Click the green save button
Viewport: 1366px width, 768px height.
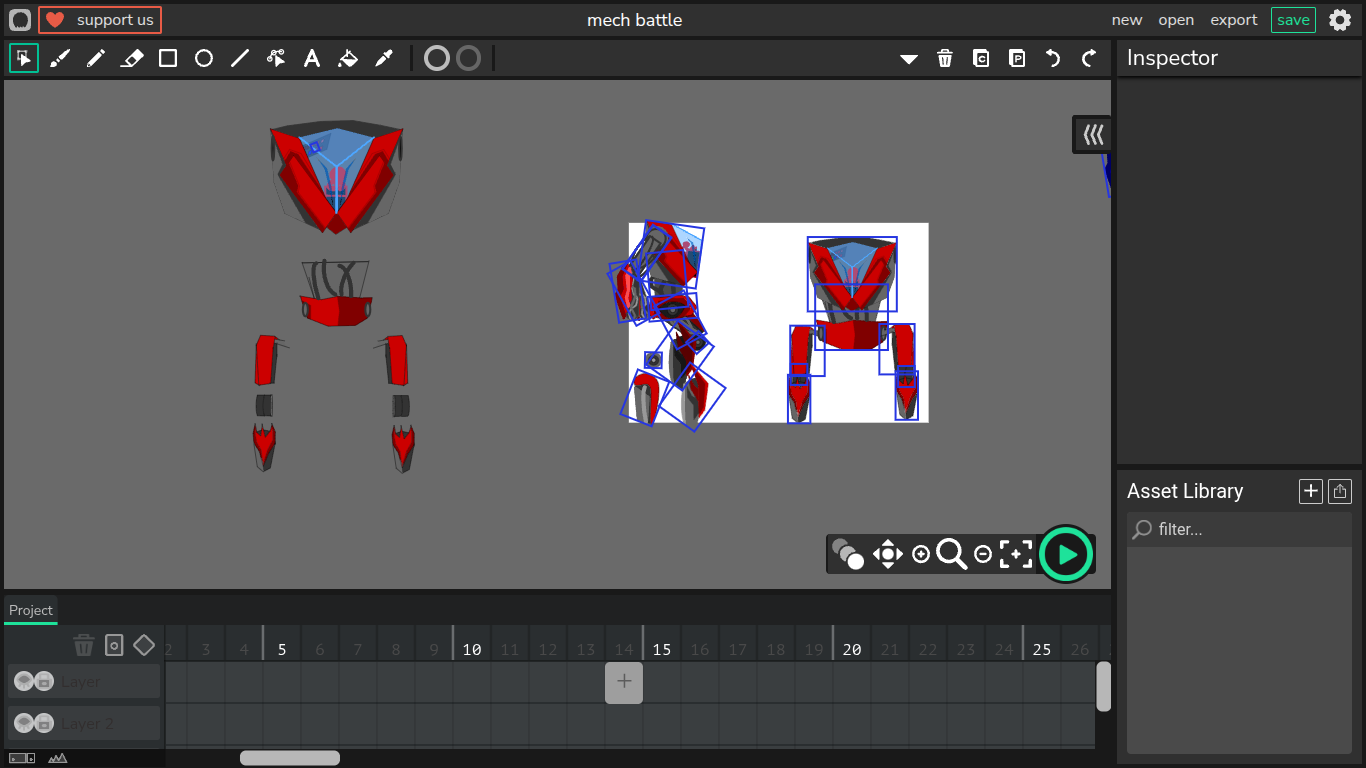coord(1293,20)
